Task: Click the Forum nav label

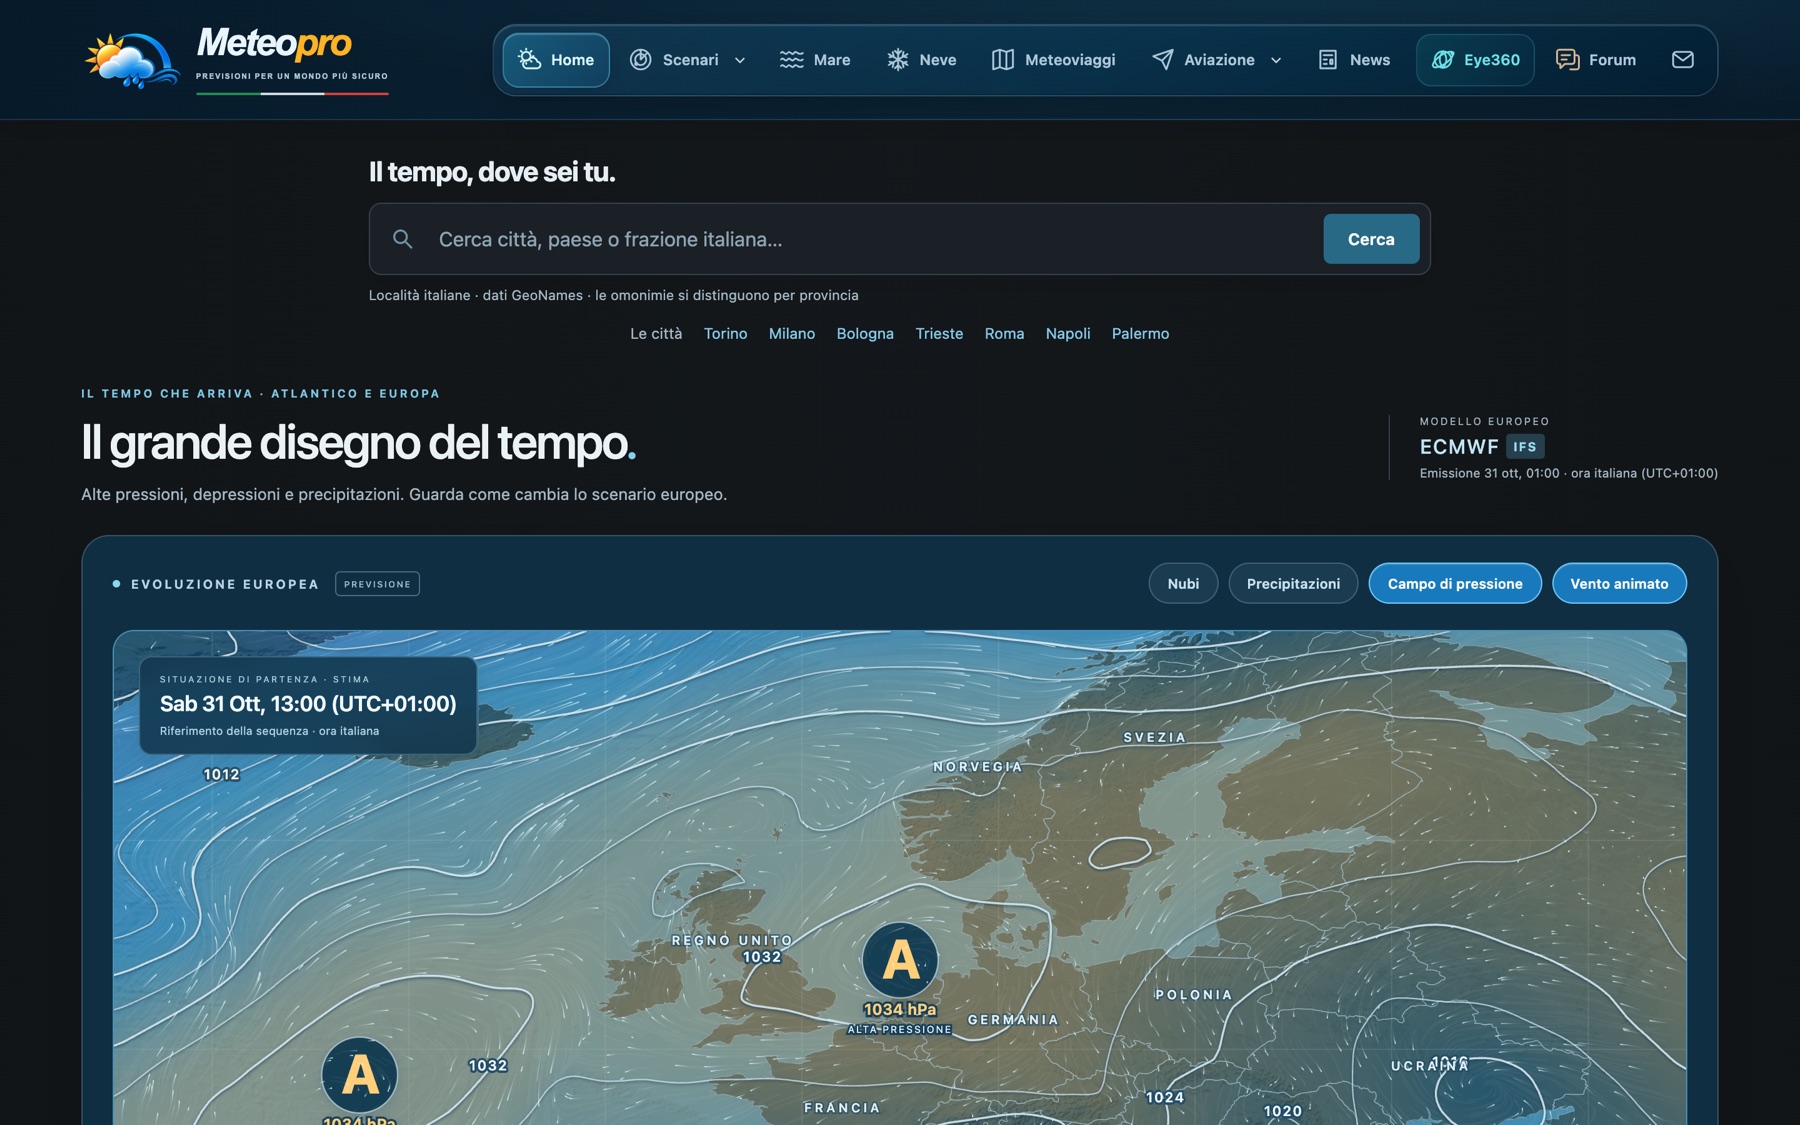Action: coord(1612,60)
